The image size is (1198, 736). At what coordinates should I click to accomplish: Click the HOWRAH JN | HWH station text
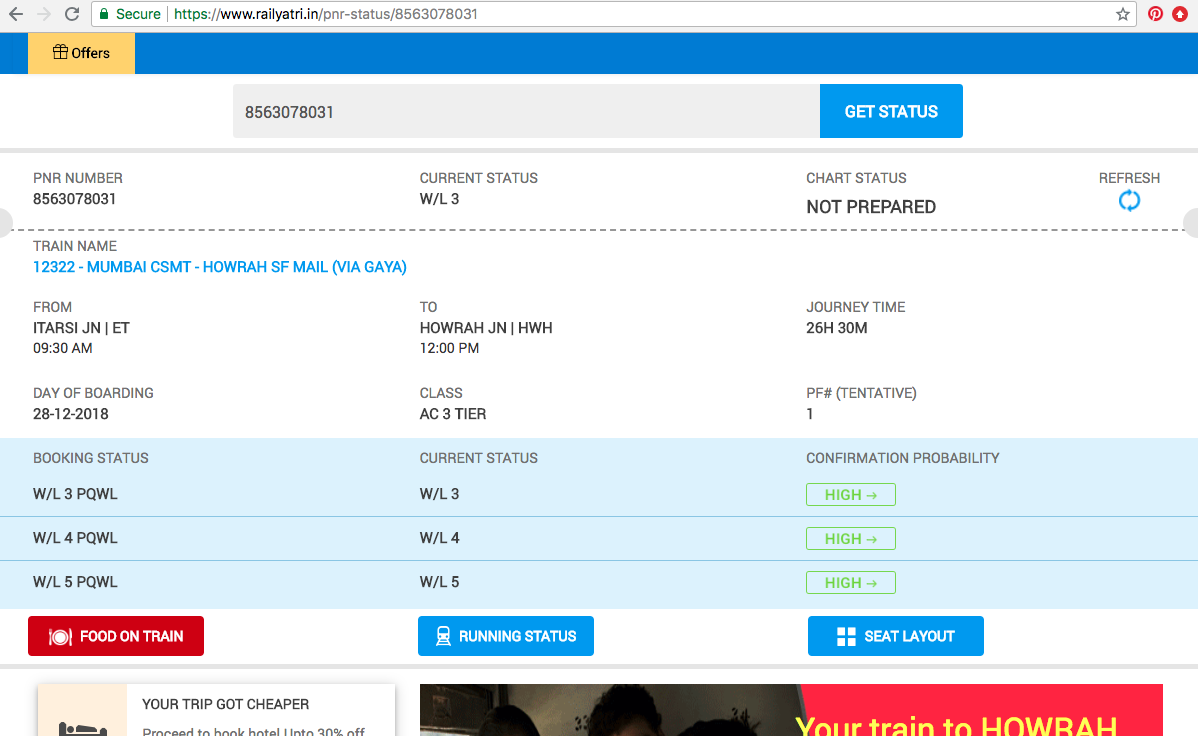[486, 328]
